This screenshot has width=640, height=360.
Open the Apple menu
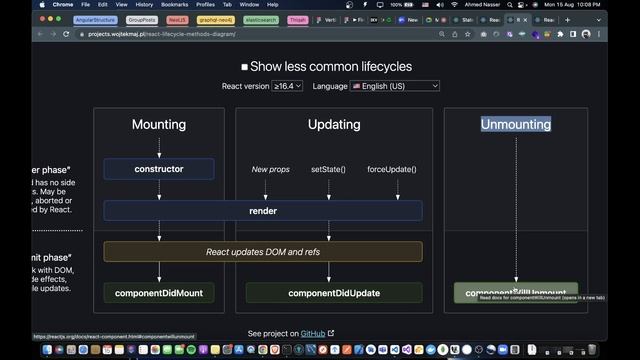point(42,5)
